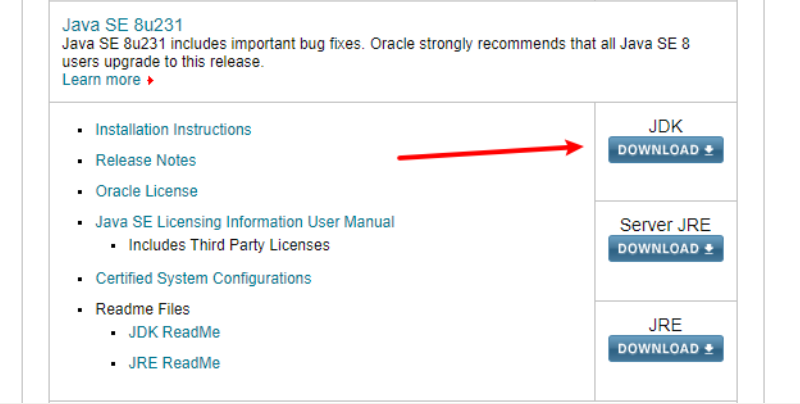
Task: Open the Certified System Configurations link
Action: pyautogui.click(x=203, y=279)
